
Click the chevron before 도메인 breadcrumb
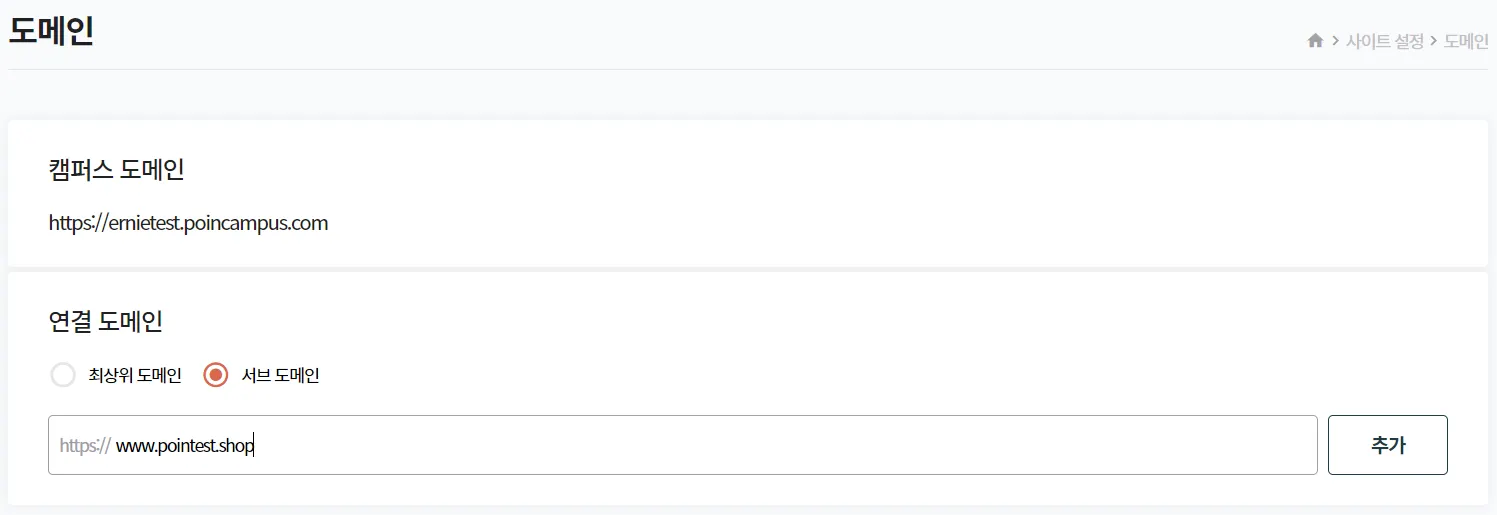coord(1434,41)
